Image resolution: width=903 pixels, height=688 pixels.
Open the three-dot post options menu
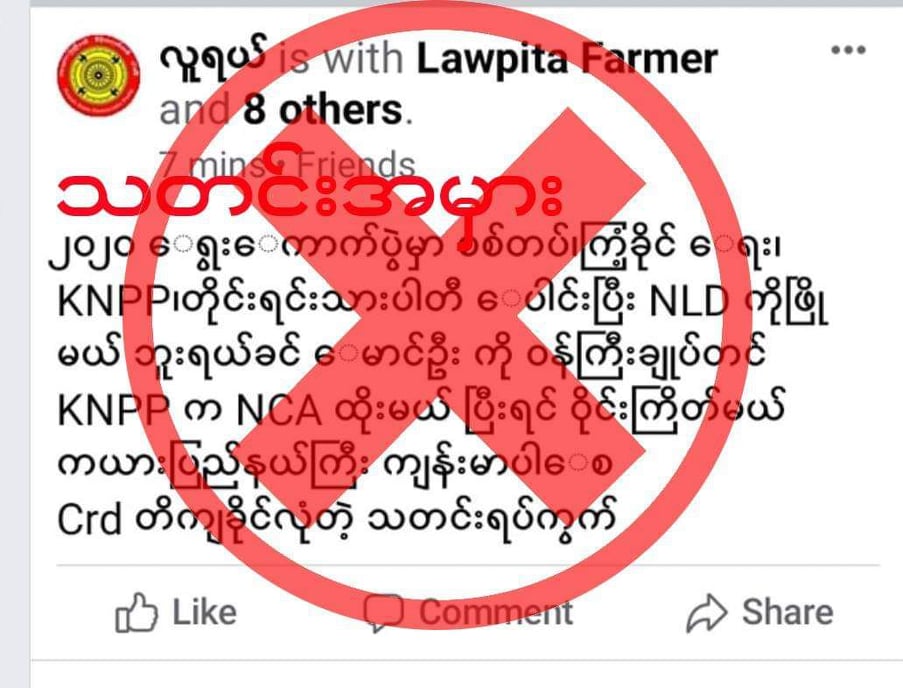[x=848, y=50]
